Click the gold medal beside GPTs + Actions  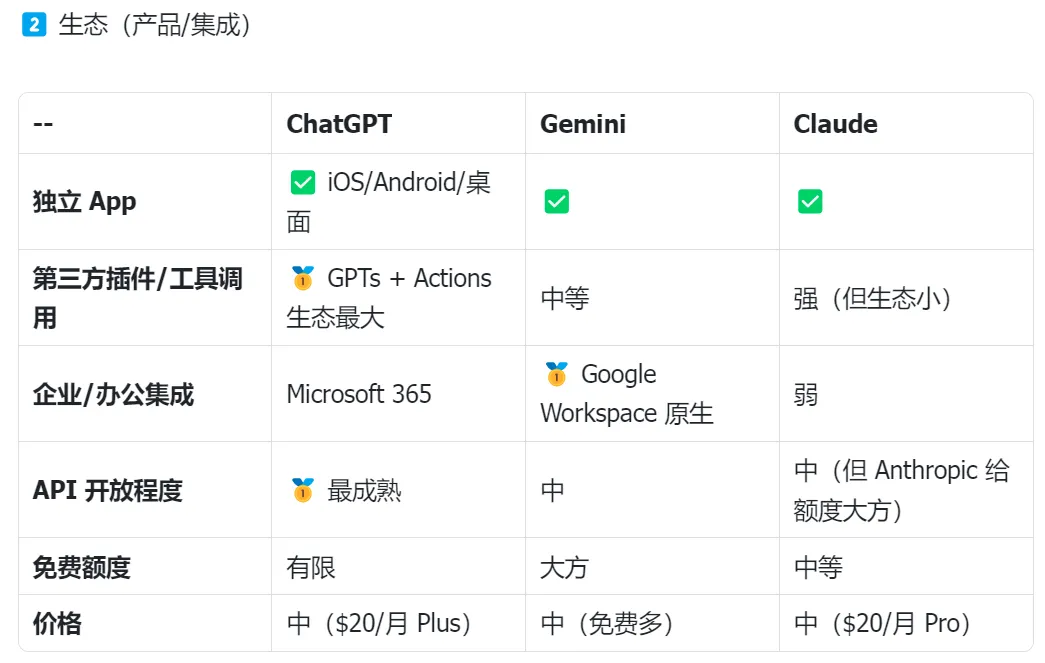303,279
